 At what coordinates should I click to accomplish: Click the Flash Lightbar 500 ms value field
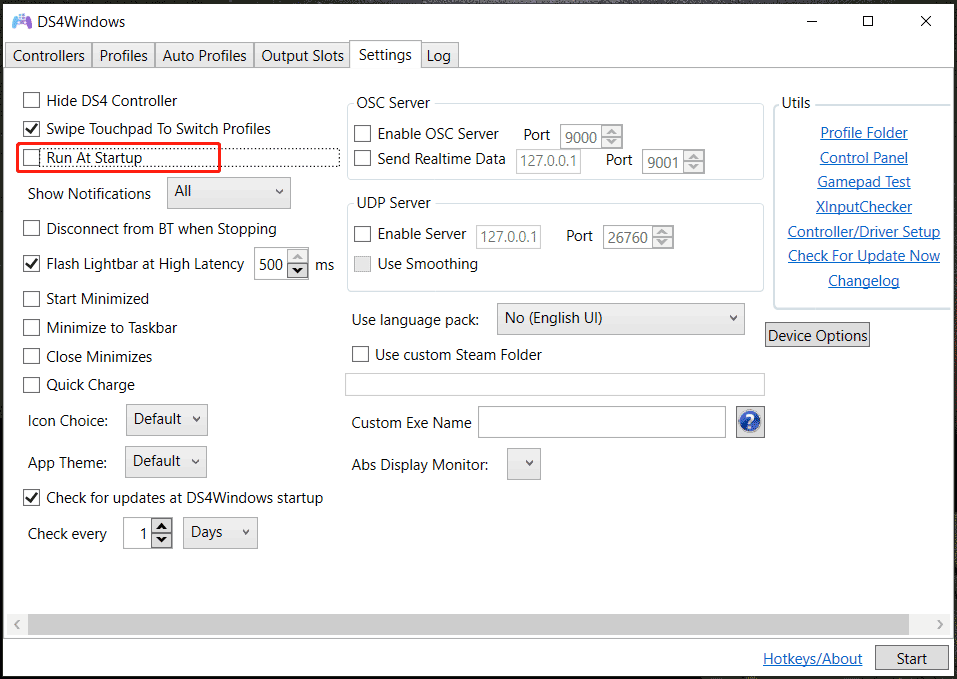271,264
